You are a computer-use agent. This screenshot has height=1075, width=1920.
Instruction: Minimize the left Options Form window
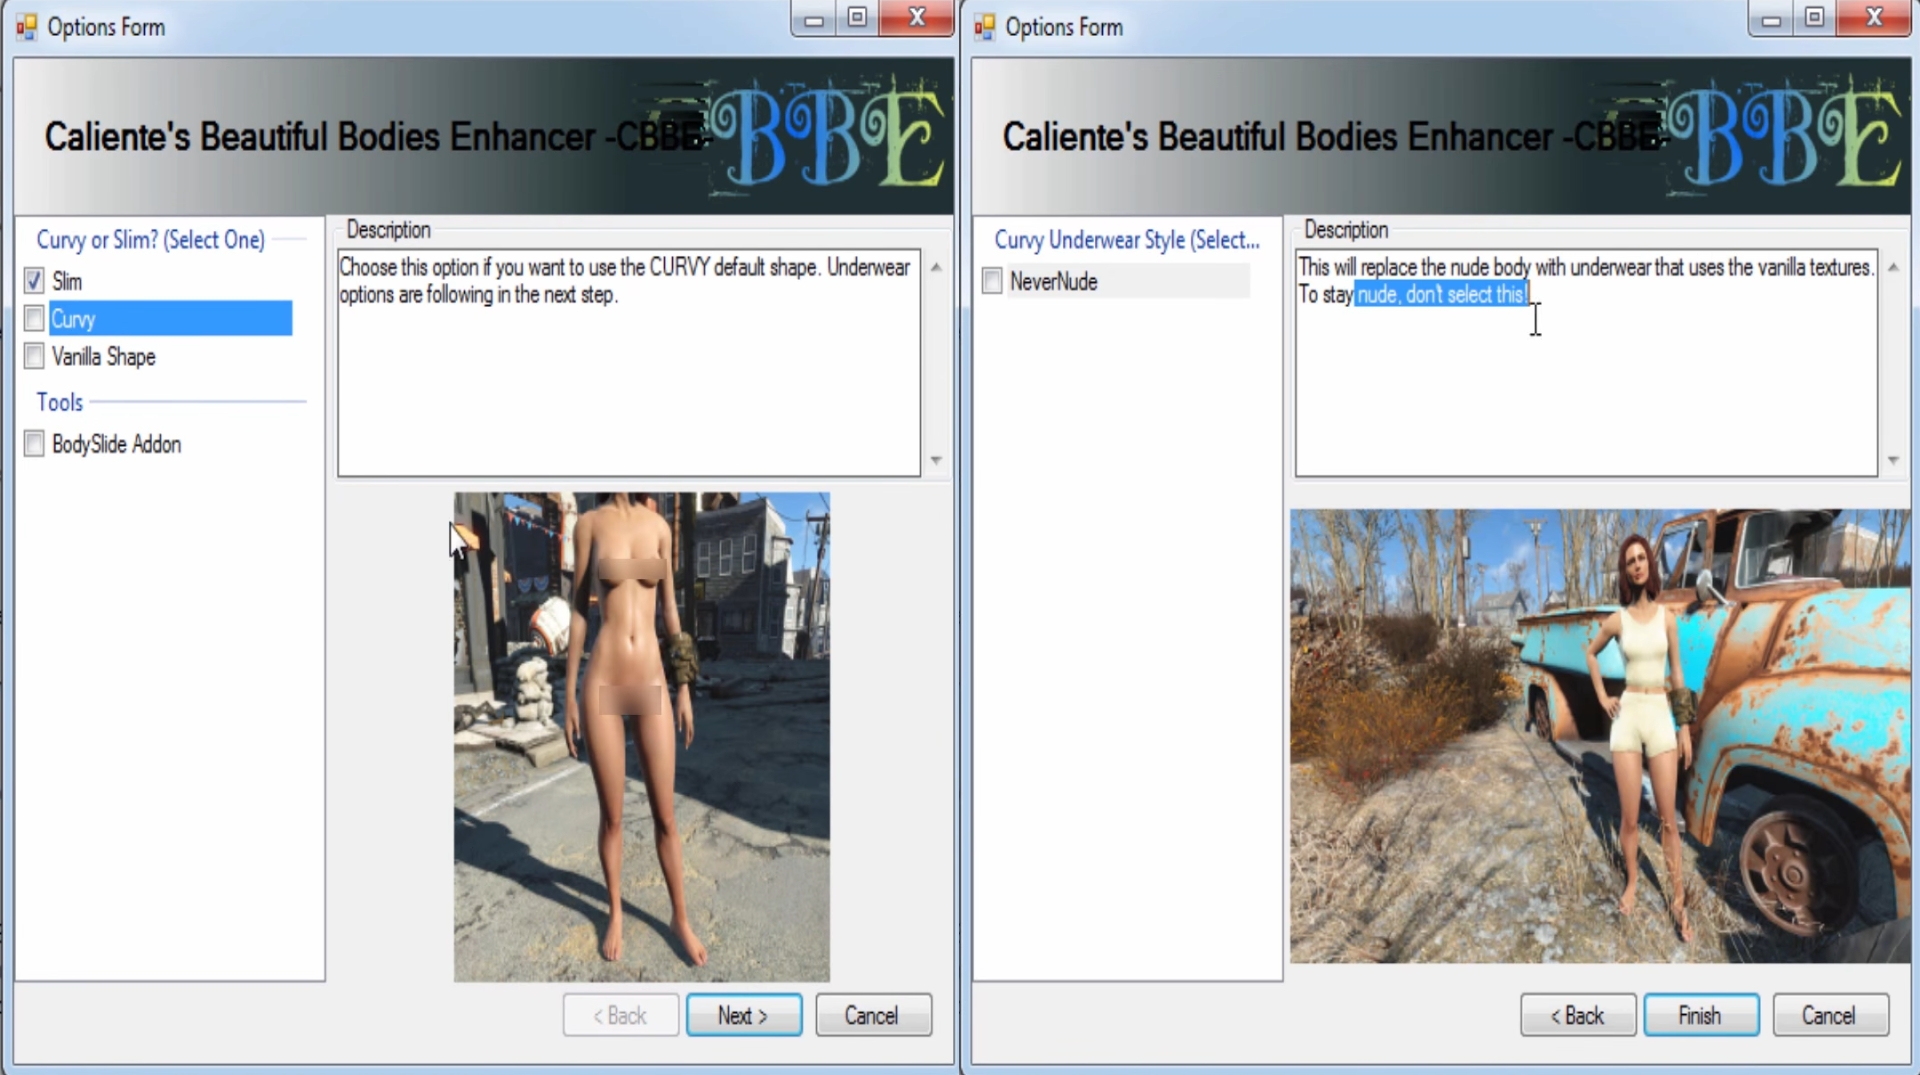[x=814, y=18]
